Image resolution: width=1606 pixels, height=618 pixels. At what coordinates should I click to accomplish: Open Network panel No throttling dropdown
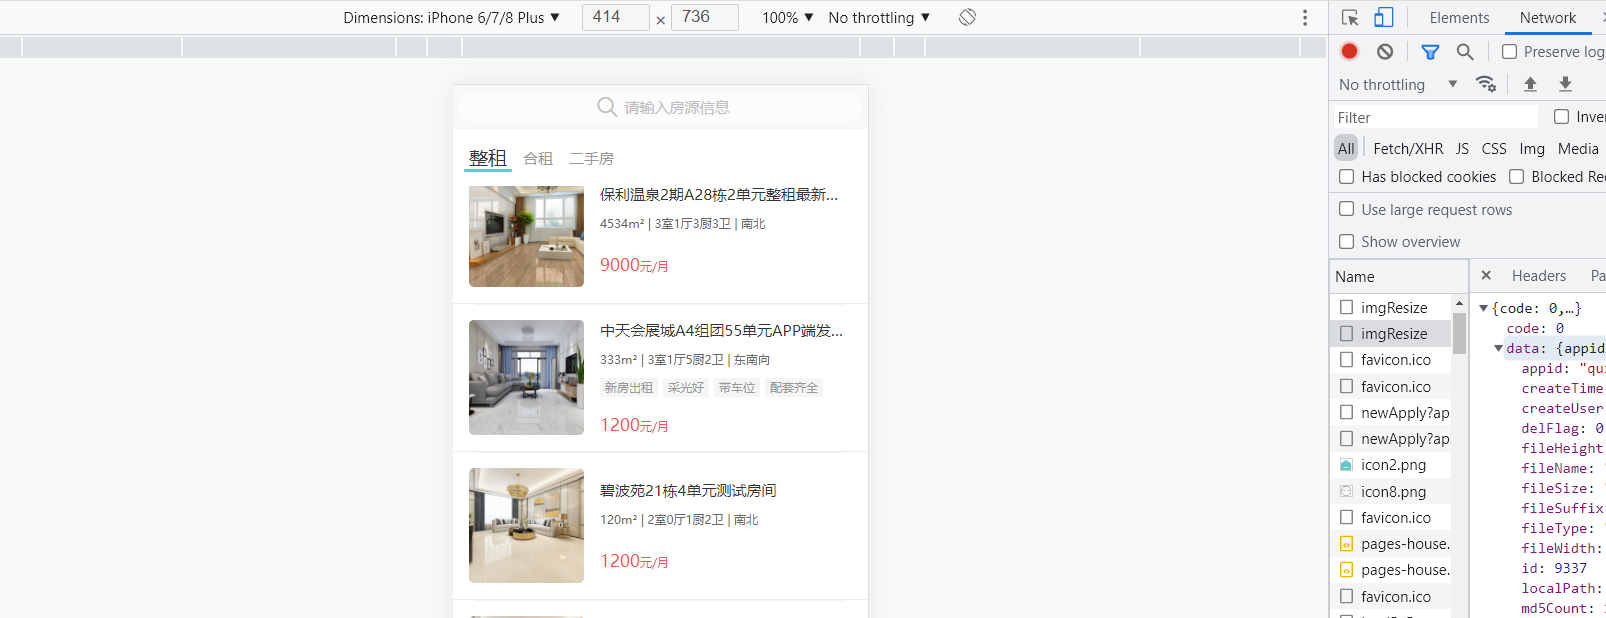point(1398,84)
